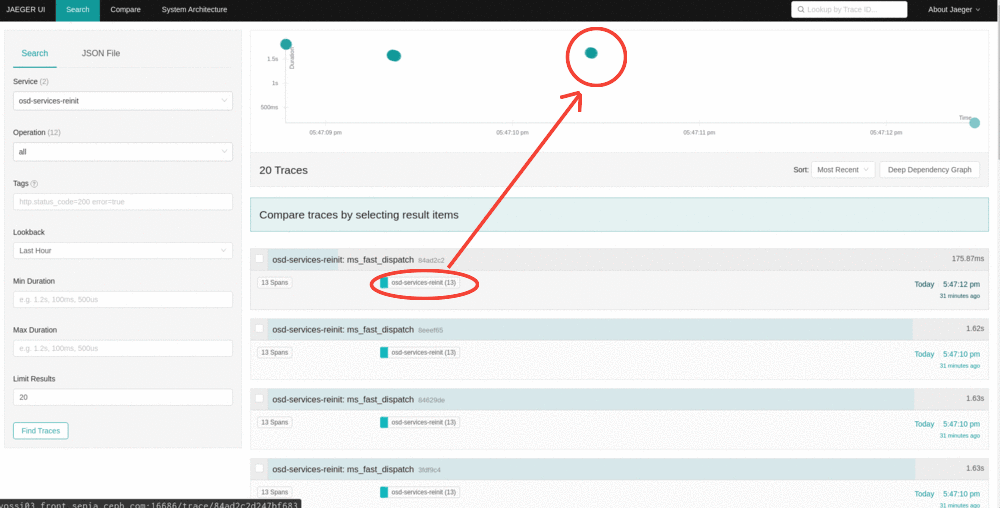1000x508 pixels.
Task: Click the JAEGER UI logo in the navbar
Action: [26, 10]
